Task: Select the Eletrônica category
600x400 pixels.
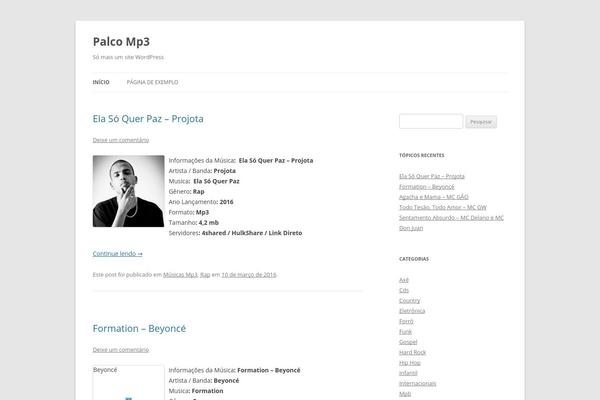Action: coord(412,311)
